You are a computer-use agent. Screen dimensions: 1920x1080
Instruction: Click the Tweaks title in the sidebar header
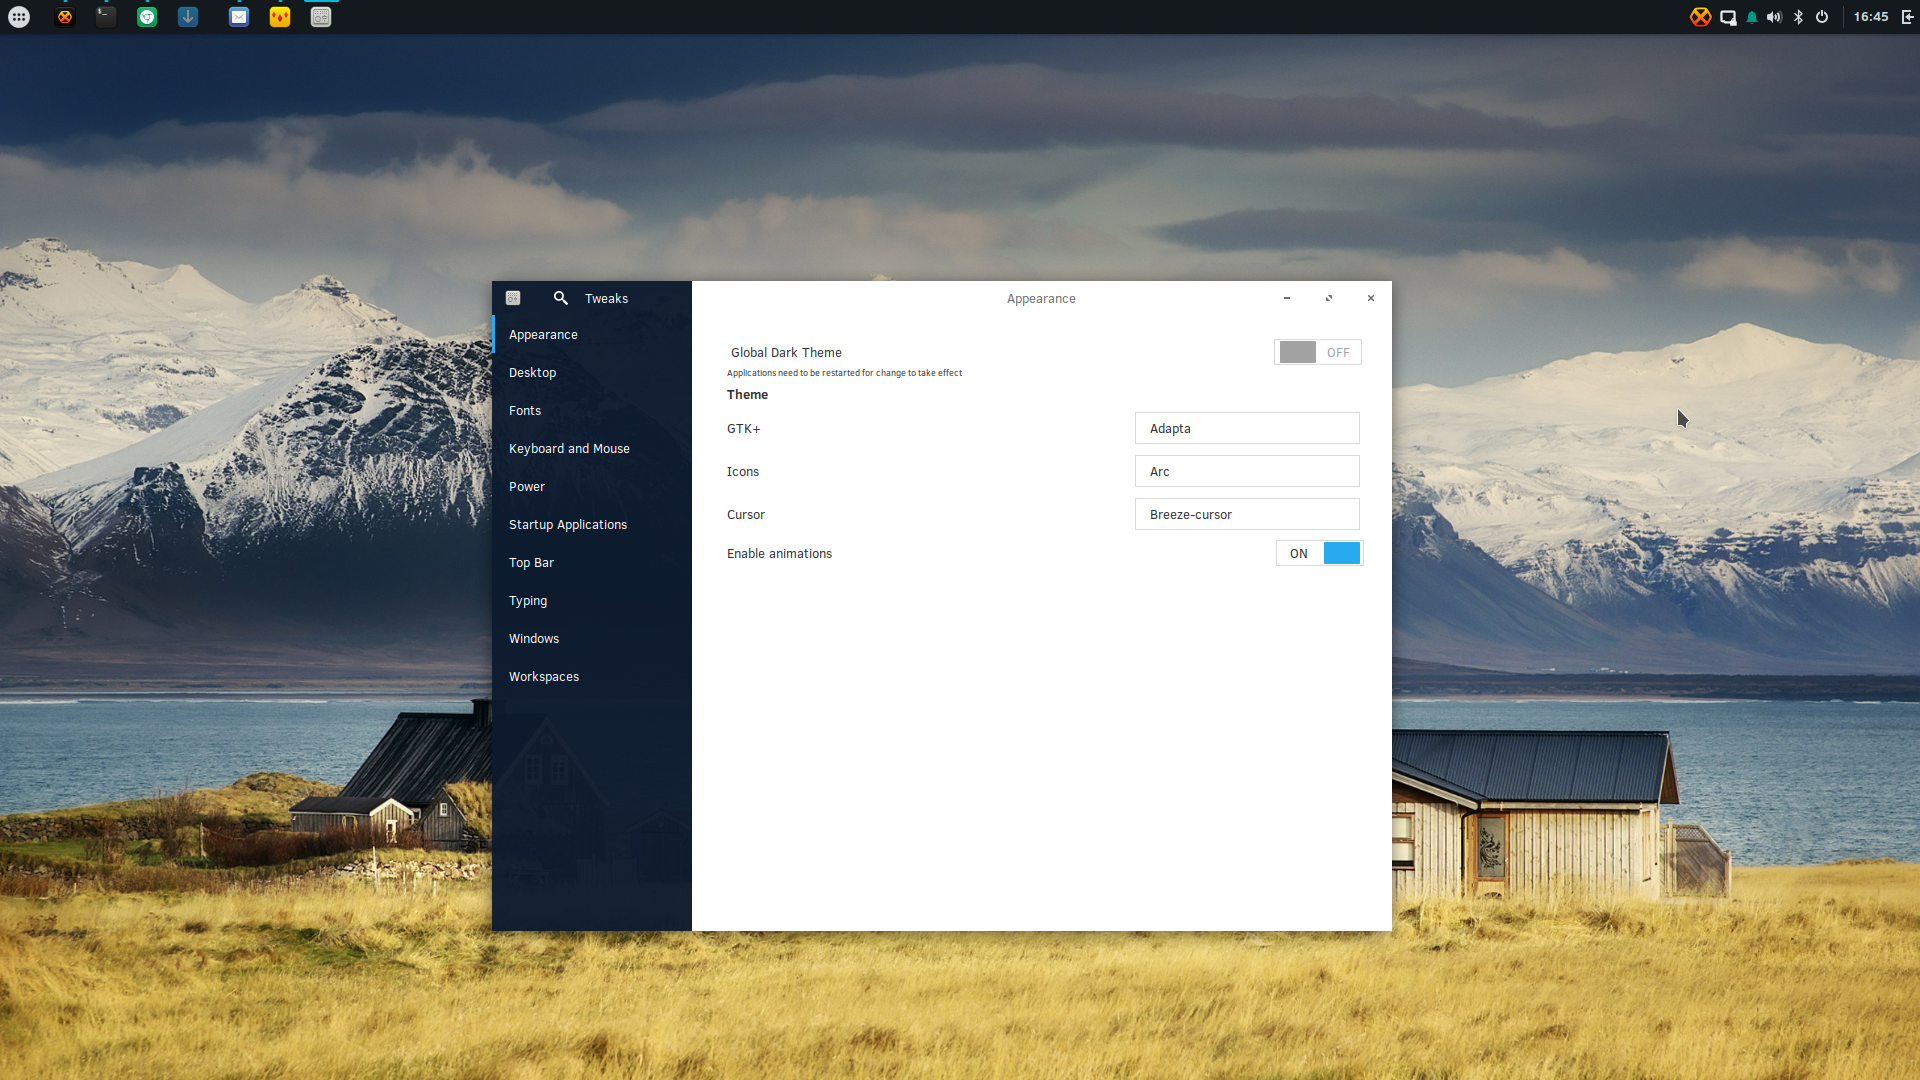point(606,299)
